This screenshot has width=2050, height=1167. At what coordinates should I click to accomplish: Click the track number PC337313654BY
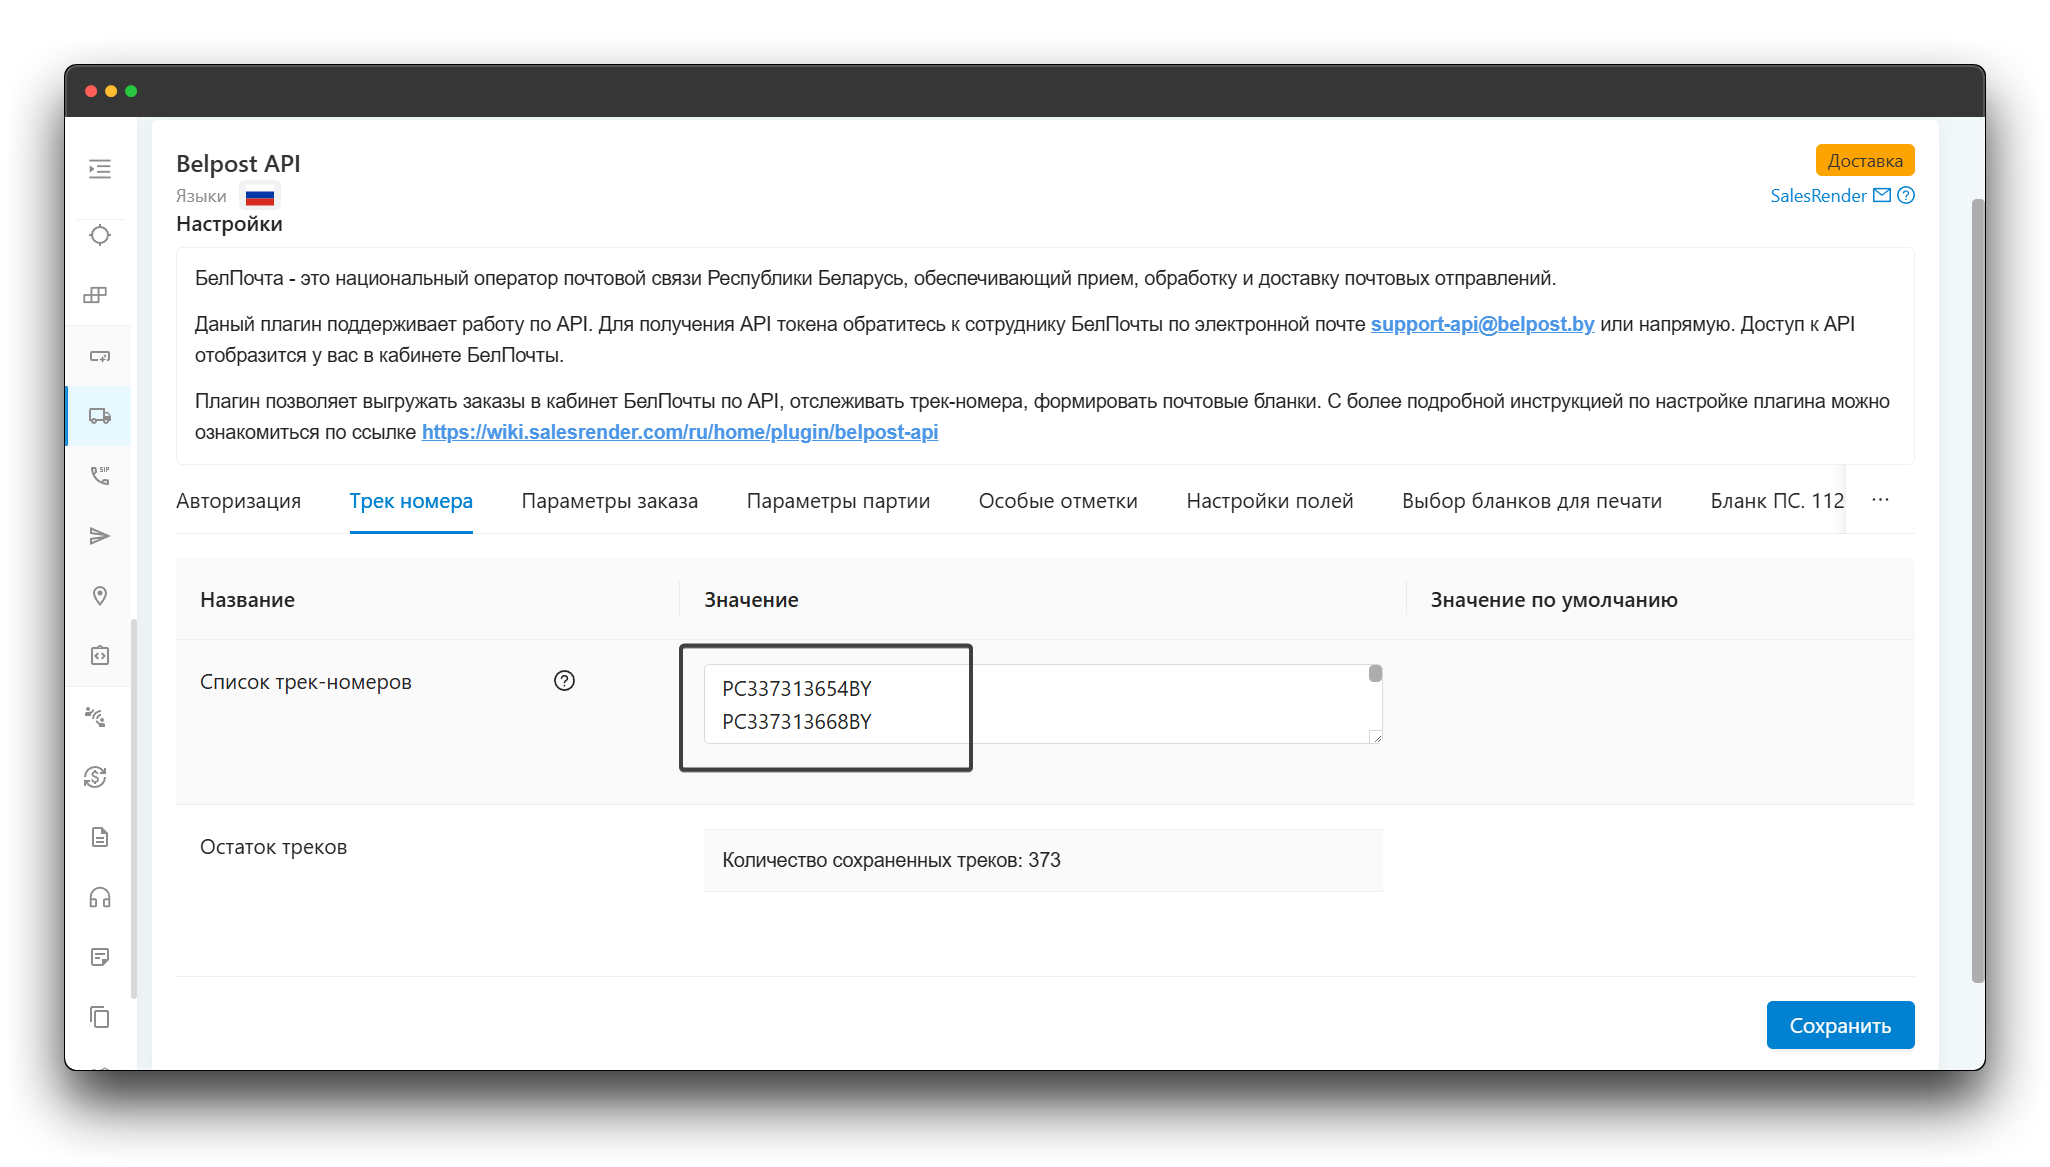point(797,689)
